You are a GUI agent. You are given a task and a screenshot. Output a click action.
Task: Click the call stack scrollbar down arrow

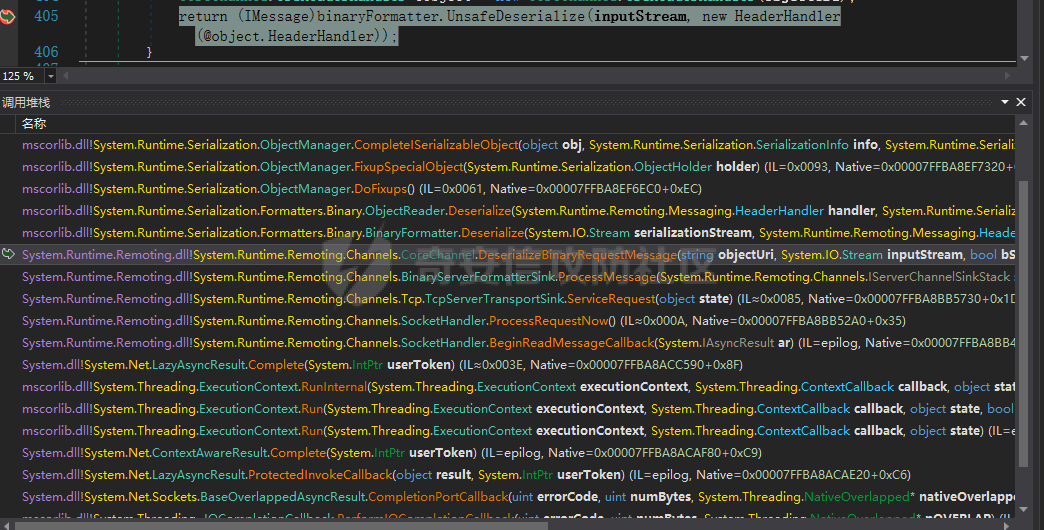pyautogui.click(x=1023, y=510)
